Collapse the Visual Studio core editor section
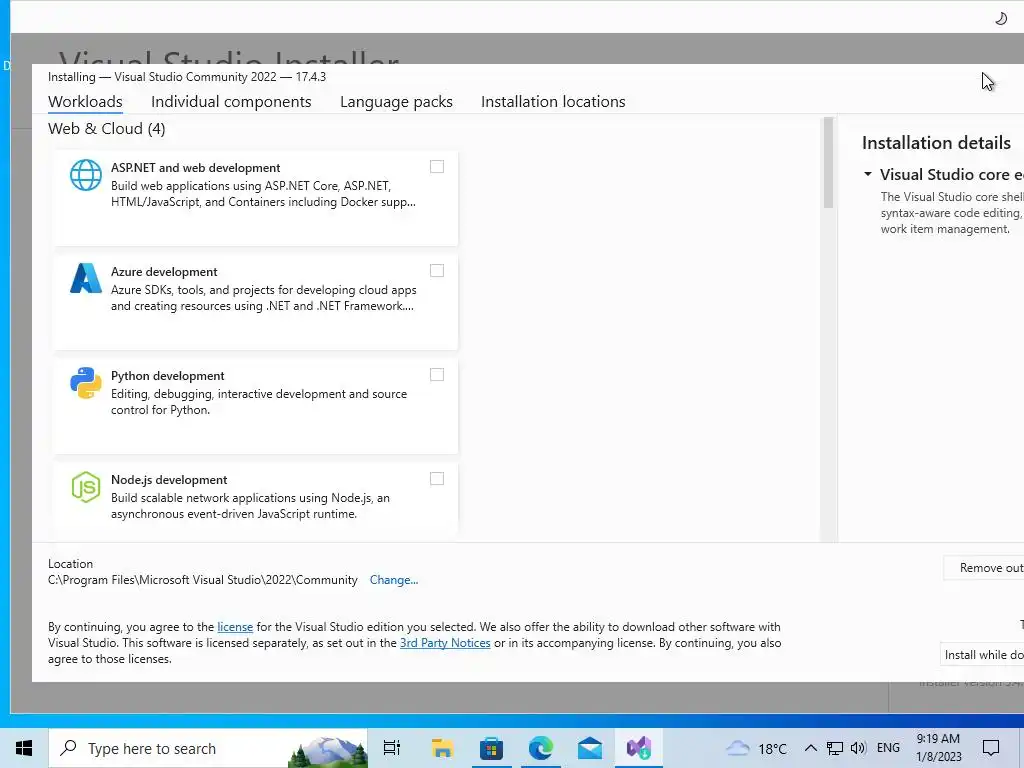The image size is (1024, 768). [x=868, y=174]
